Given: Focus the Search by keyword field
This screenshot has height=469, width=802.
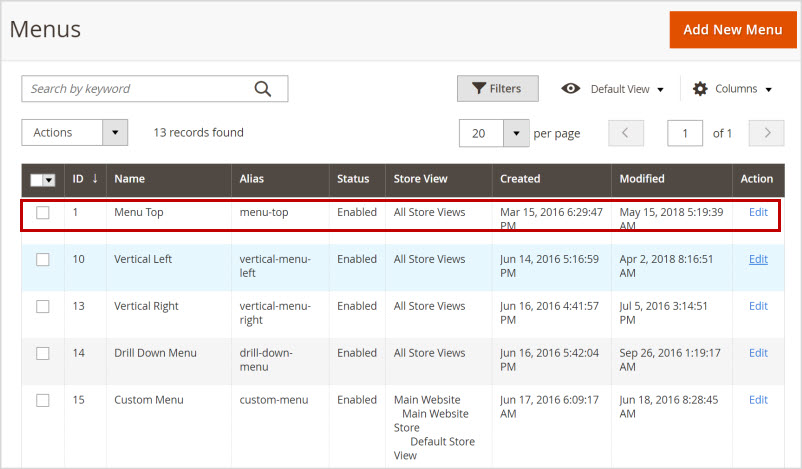Looking at the screenshot, I should click(138, 89).
